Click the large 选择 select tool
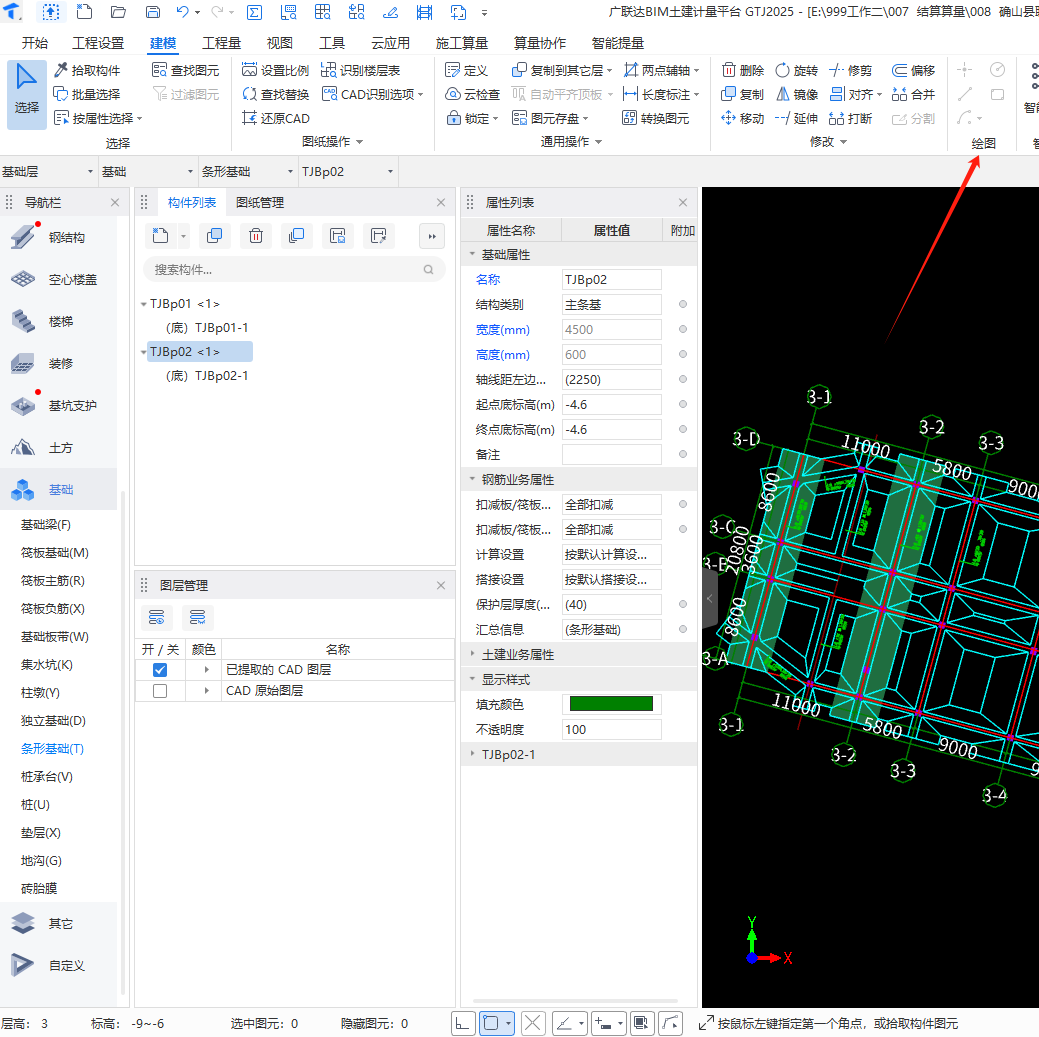1039x1037 pixels. 27,93
